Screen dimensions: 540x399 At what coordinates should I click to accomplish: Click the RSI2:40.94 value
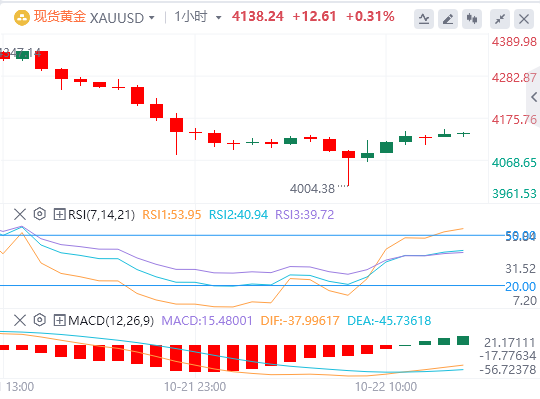pos(238,215)
